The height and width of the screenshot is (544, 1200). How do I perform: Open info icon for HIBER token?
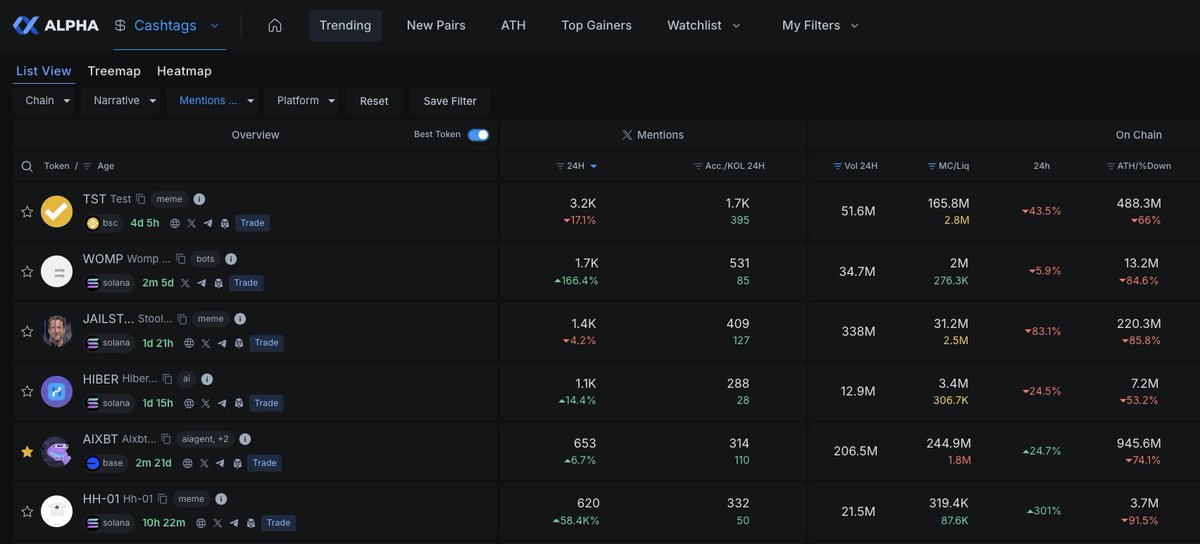click(x=207, y=380)
